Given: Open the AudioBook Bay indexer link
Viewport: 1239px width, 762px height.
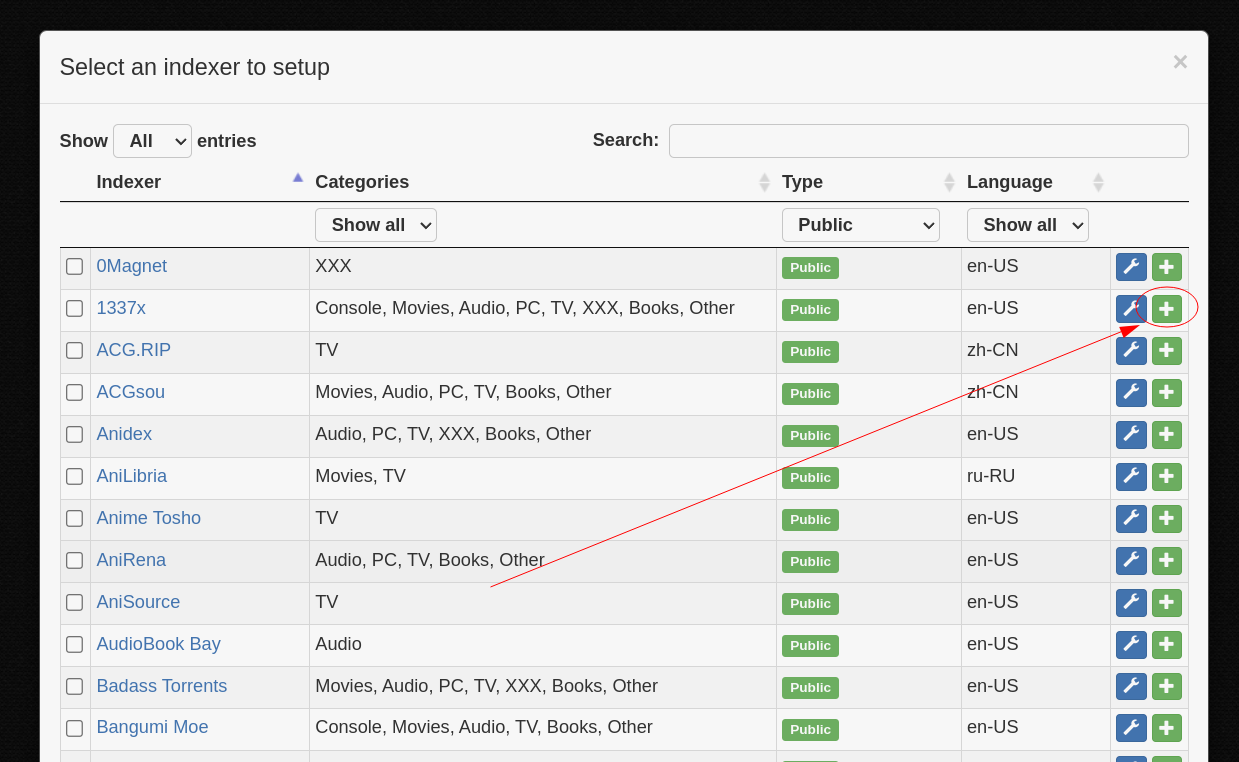Looking at the screenshot, I should pos(159,644).
